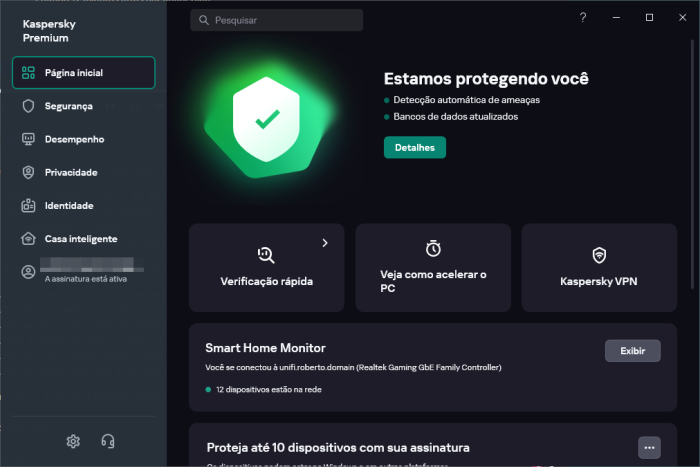Viewport: 700px width, 467px height.
Task: Expand the Verificação rápida arrow
Action: [324, 243]
